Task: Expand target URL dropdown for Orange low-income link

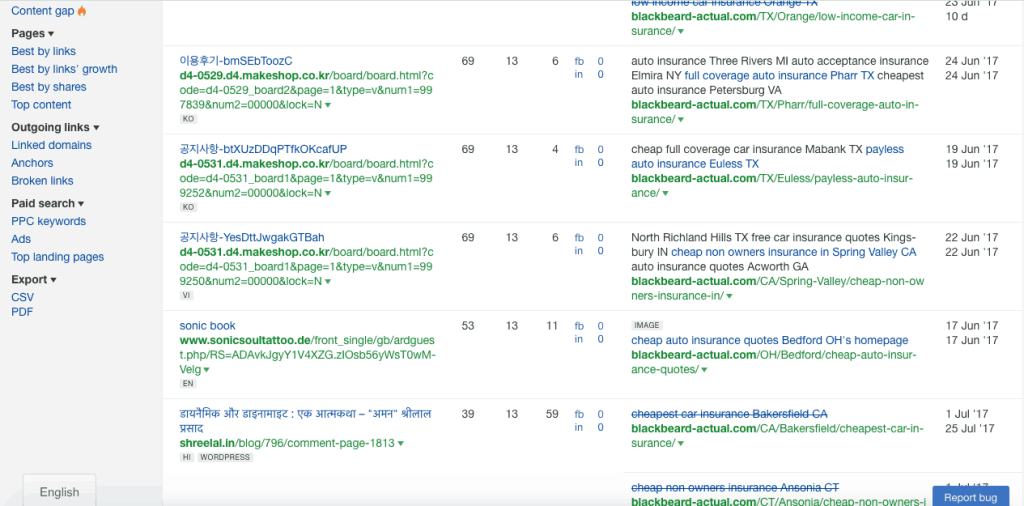Action: coord(680,31)
